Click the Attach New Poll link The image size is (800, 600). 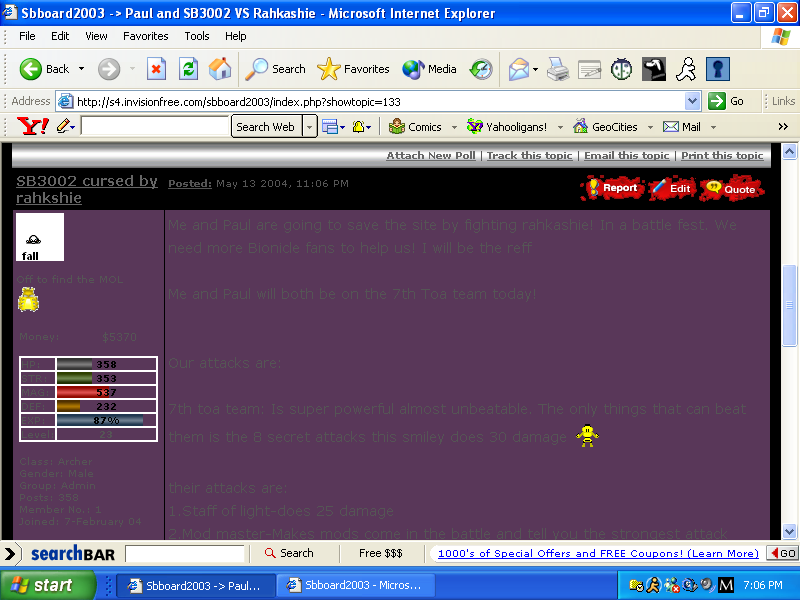tap(430, 155)
